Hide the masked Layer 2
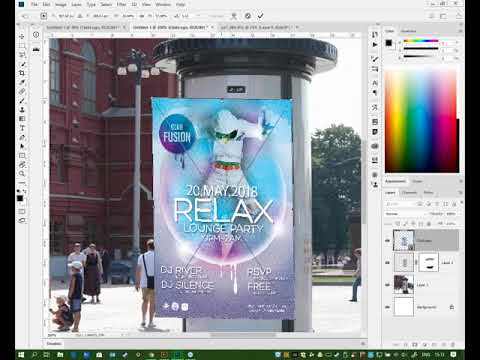 coord(388,263)
